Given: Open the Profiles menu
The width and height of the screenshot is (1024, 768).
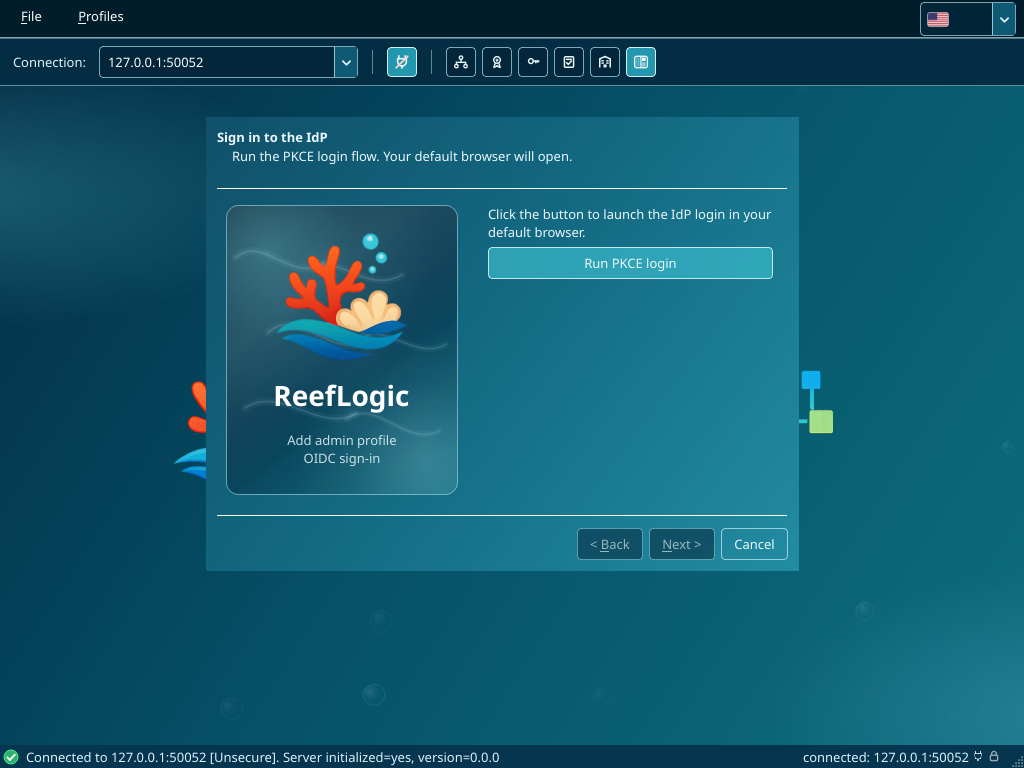Looking at the screenshot, I should [101, 17].
